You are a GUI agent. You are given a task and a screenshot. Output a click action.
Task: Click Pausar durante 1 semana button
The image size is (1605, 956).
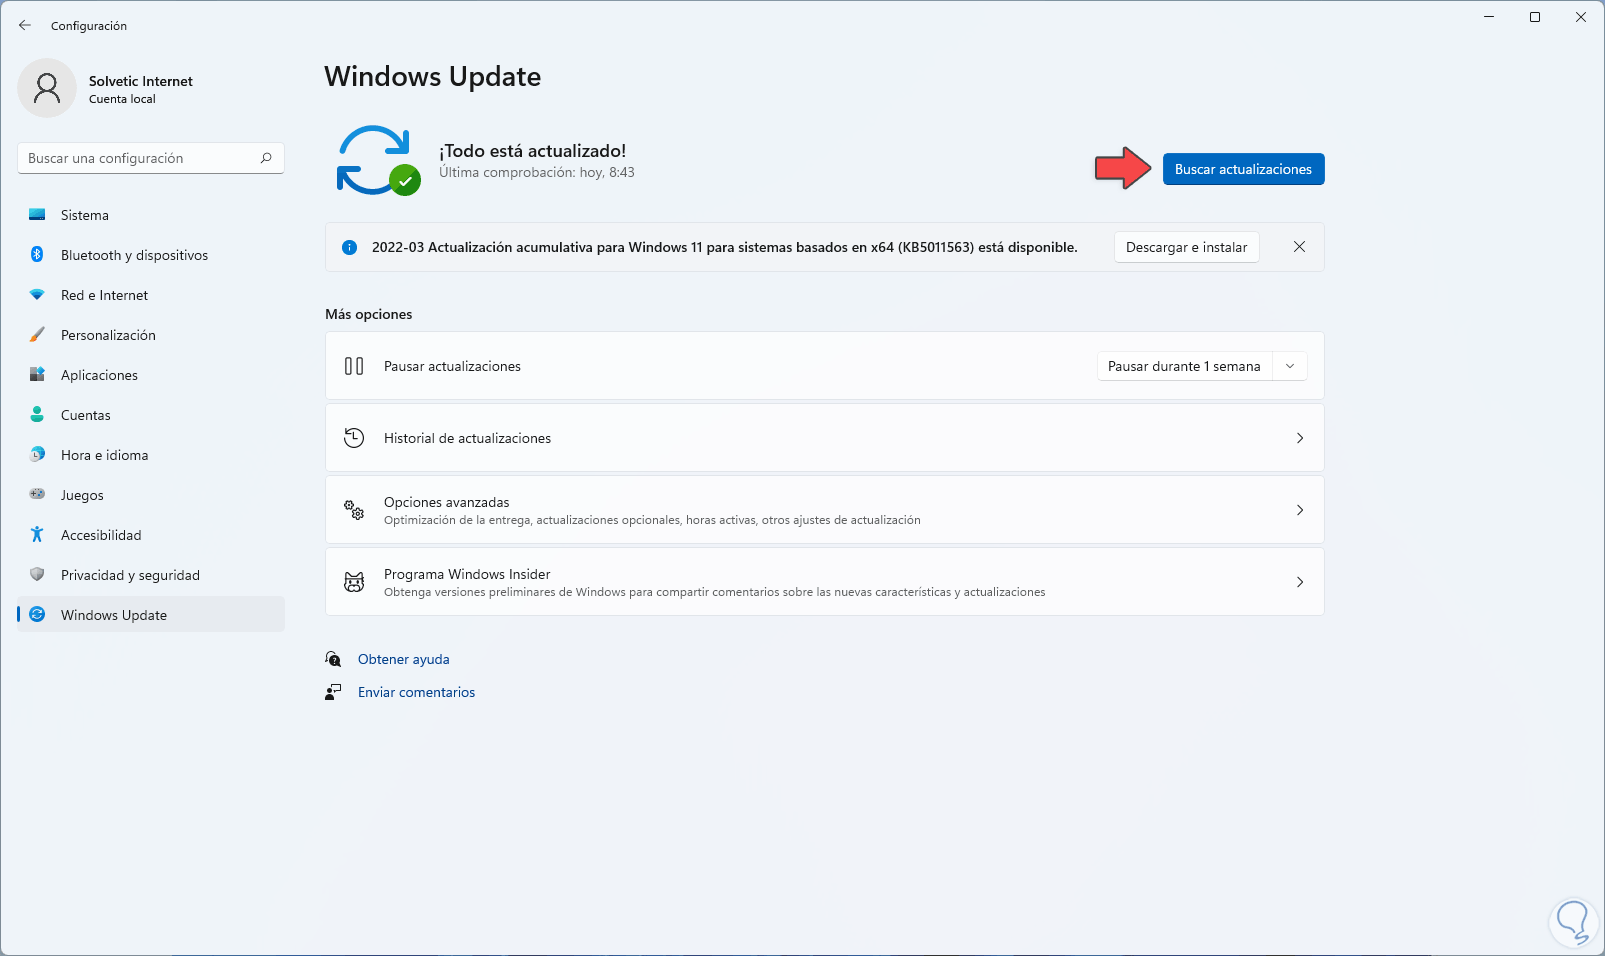point(1184,366)
